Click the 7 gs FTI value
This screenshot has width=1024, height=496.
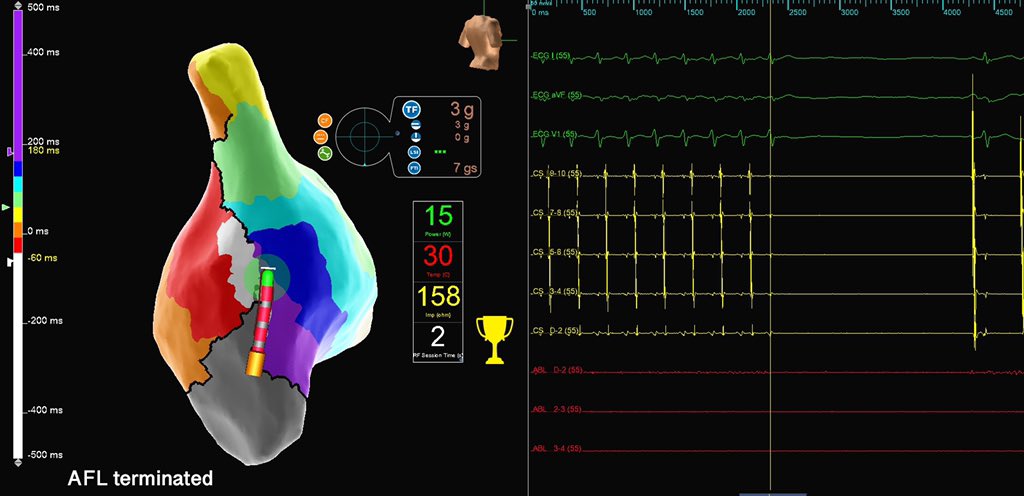pos(465,168)
